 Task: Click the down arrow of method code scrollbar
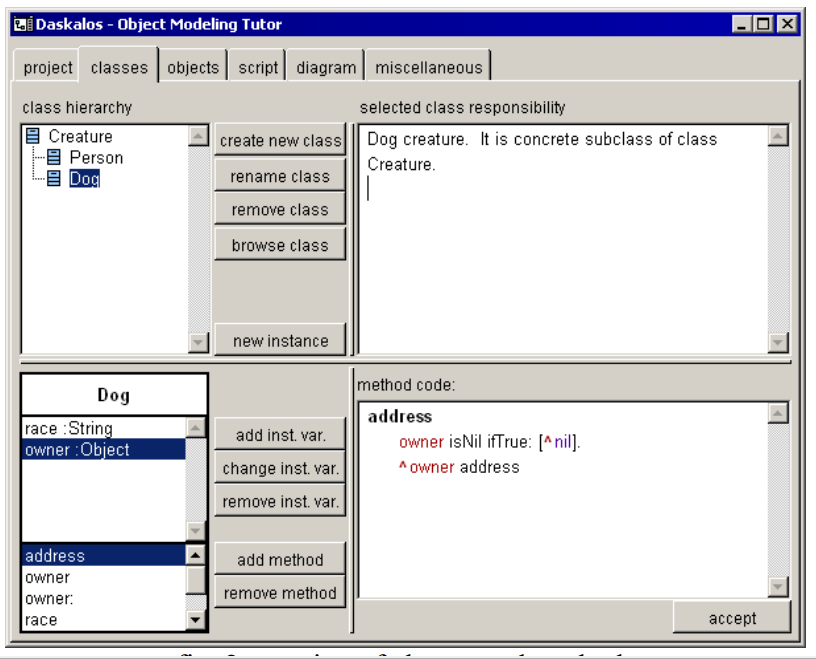[x=777, y=586]
